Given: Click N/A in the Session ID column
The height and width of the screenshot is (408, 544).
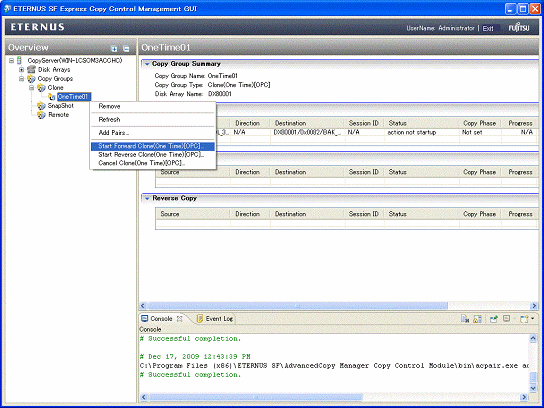Looking at the screenshot, I should [354, 132].
